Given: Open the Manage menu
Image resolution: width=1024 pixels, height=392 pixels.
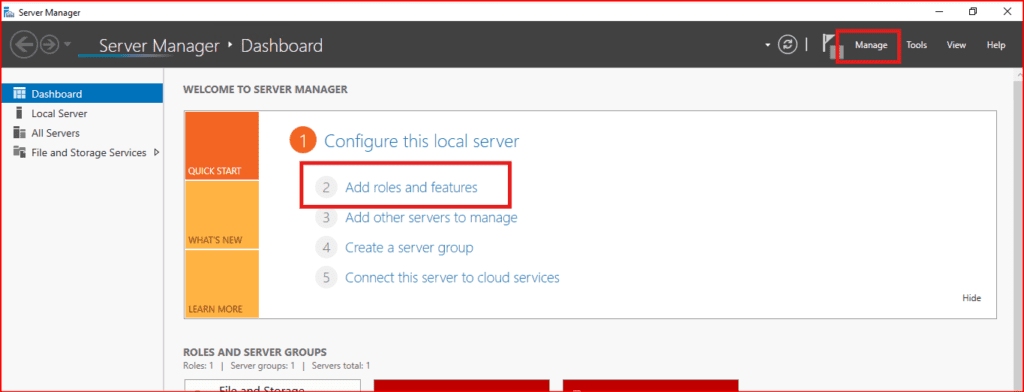Looking at the screenshot, I should (x=871, y=45).
